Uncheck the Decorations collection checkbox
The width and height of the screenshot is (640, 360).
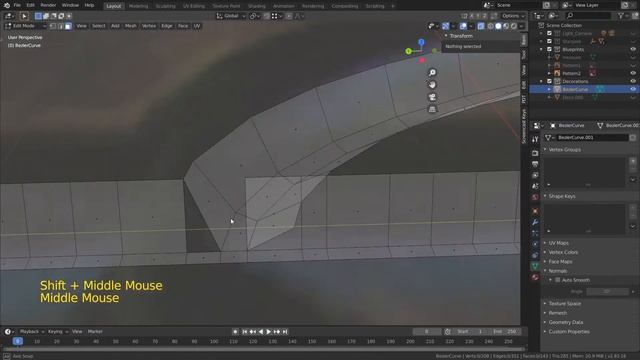[x=549, y=81]
